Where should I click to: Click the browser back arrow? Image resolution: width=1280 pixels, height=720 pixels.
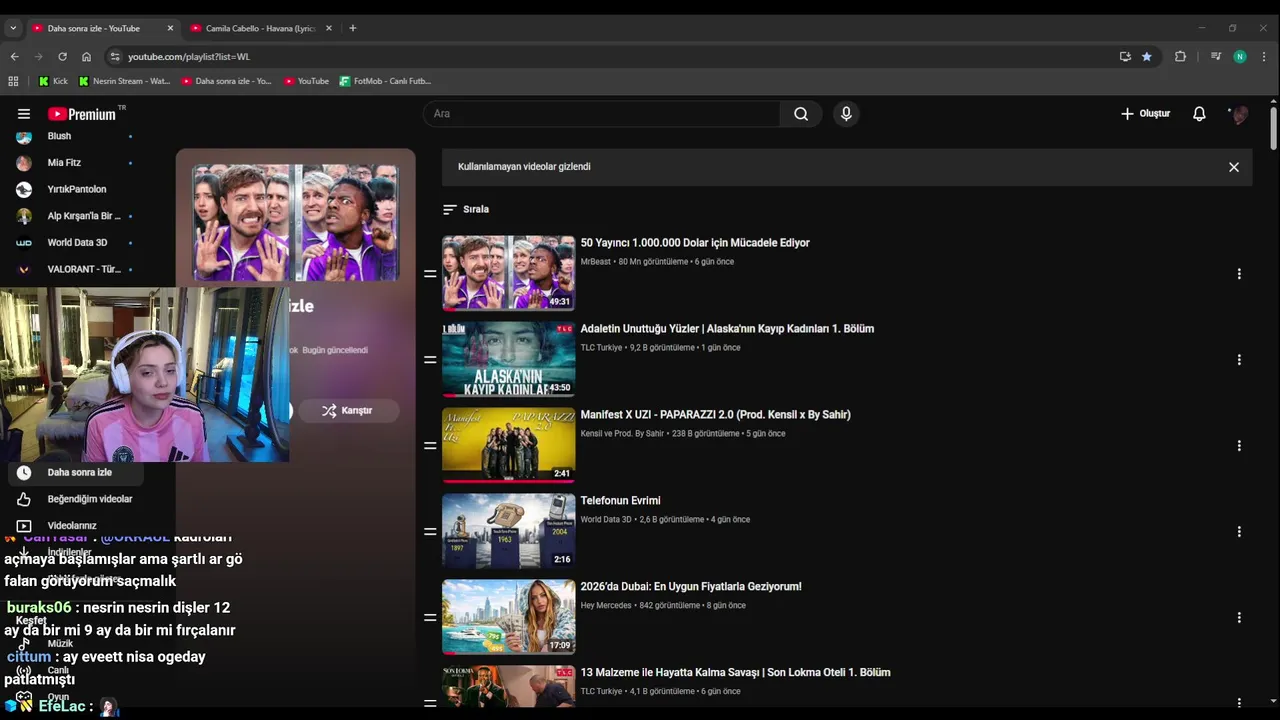click(14, 57)
